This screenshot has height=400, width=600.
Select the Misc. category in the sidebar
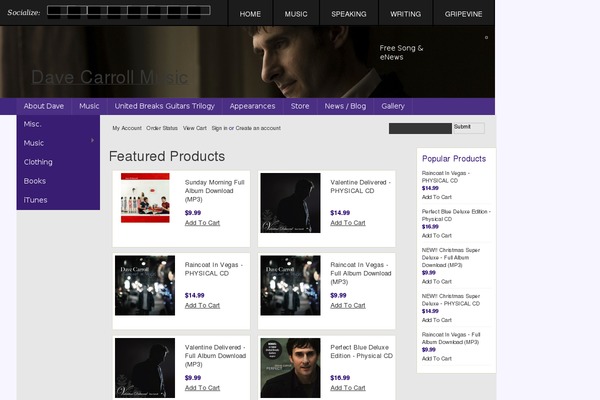(x=58, y=124)
